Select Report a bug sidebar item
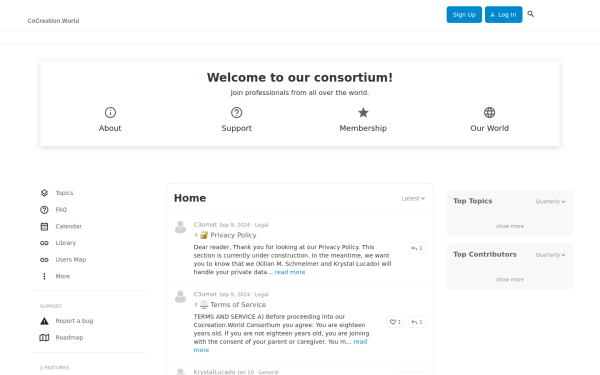The width and height of the screenshot is (600, 375). click(74, 321)
